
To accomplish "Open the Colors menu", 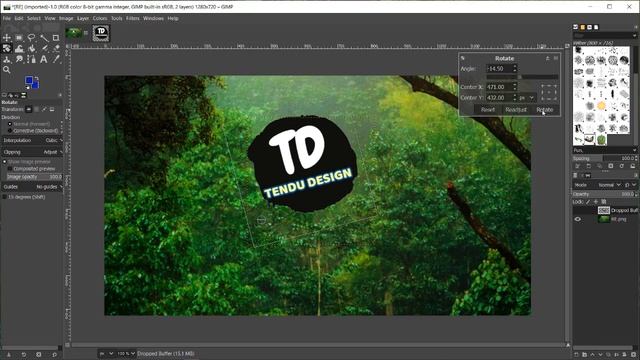I will click(x=100, y=18).
